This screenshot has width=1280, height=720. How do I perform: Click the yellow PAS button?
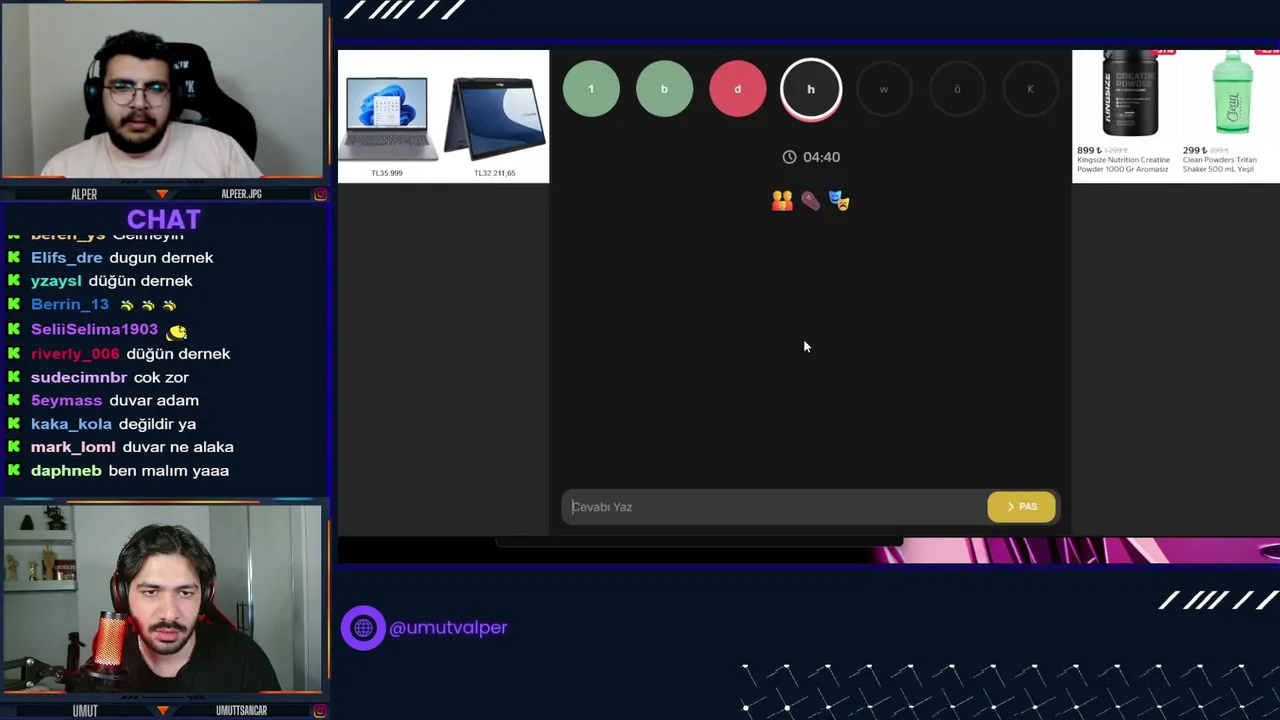[1021, 507]
